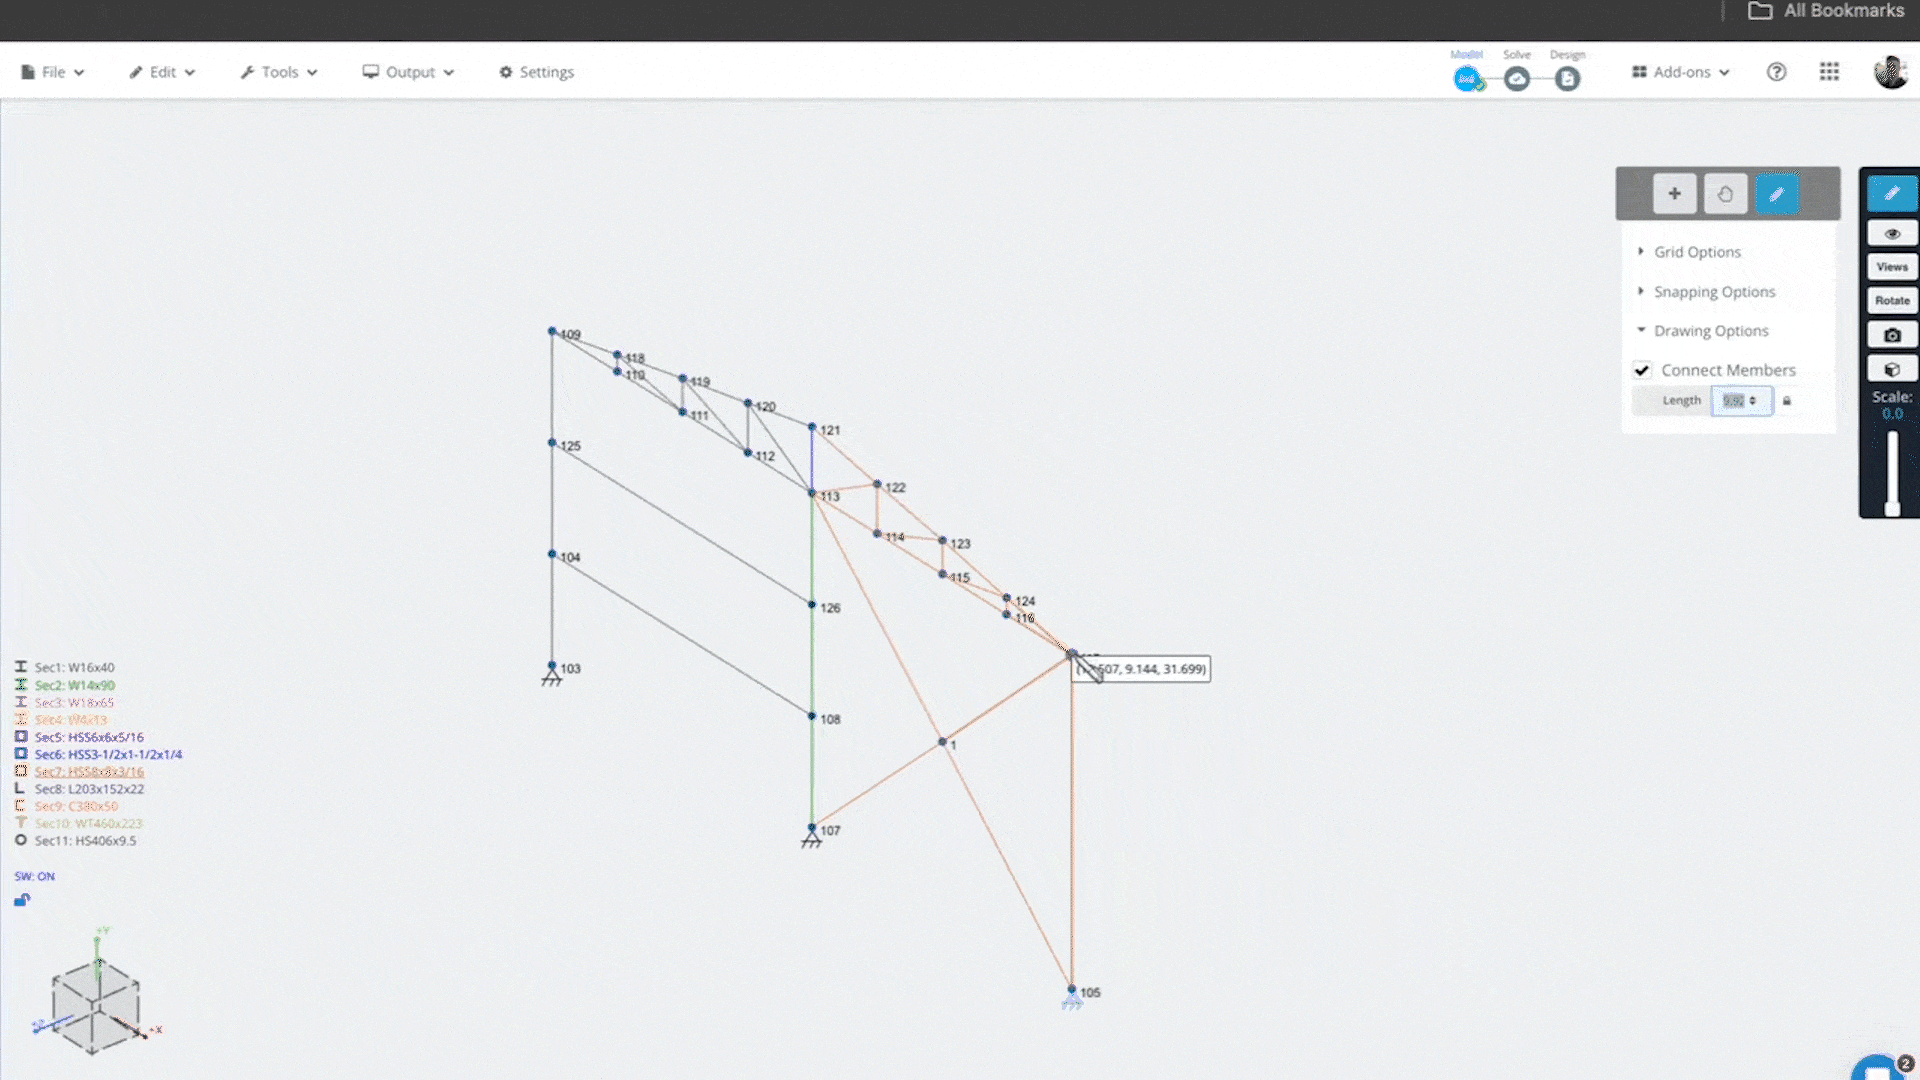Toggle the eye visibility button
Image resolution: width=1920 pixels, height=1080 pixels.
(x=1892, y=233)
